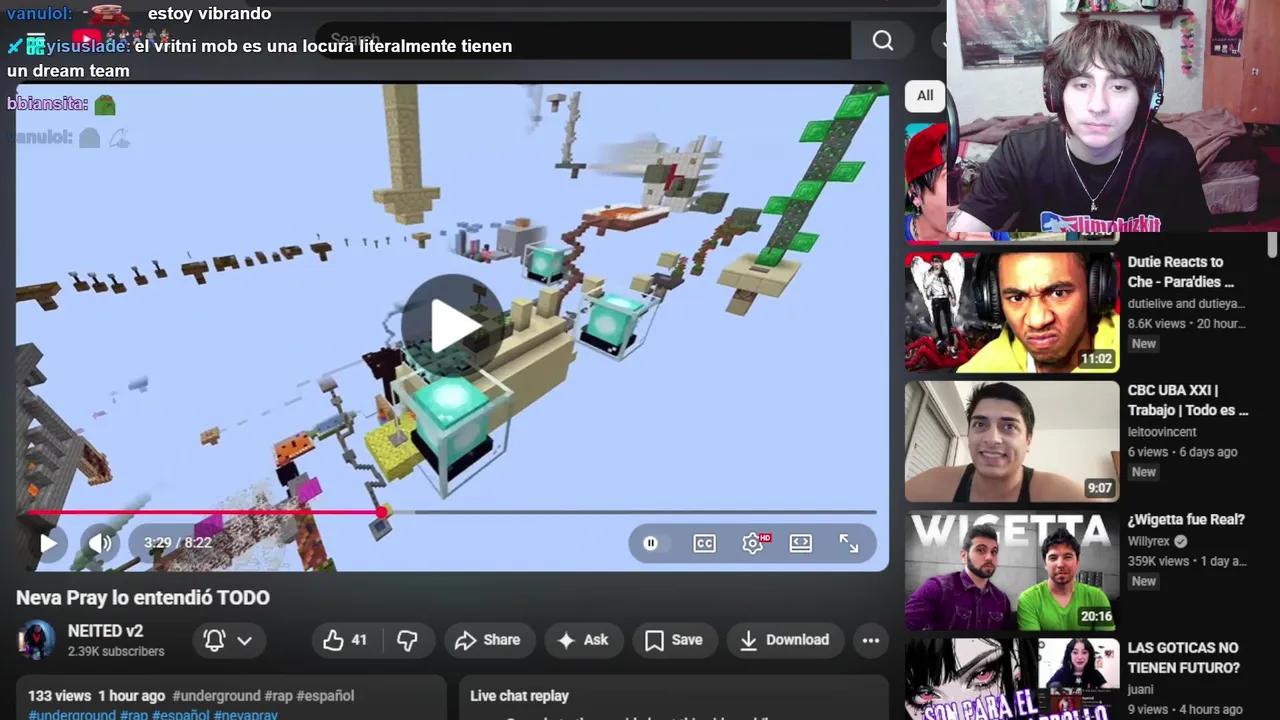This screenshot has height=720, width=1280.
Task: Open CBC UBA XXI Trabajo video title
Action: tap(1188, 400)
